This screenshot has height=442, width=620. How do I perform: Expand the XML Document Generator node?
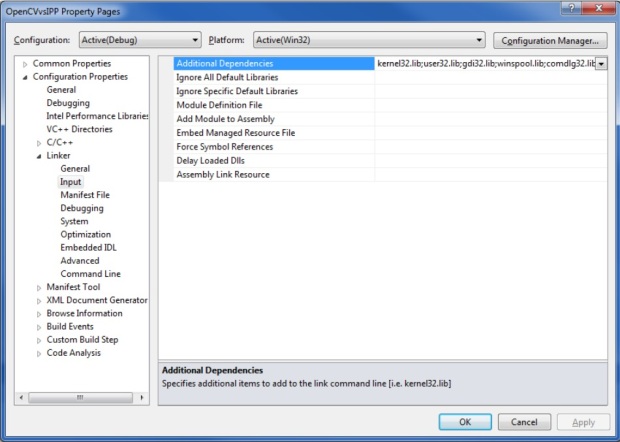[39, 301]
